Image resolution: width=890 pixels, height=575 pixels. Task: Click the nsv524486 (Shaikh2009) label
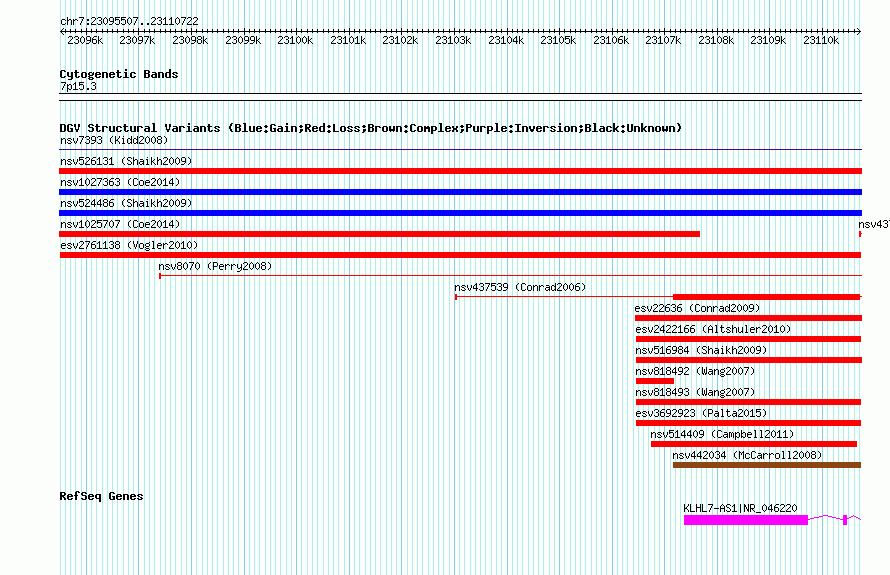(126, 203)
